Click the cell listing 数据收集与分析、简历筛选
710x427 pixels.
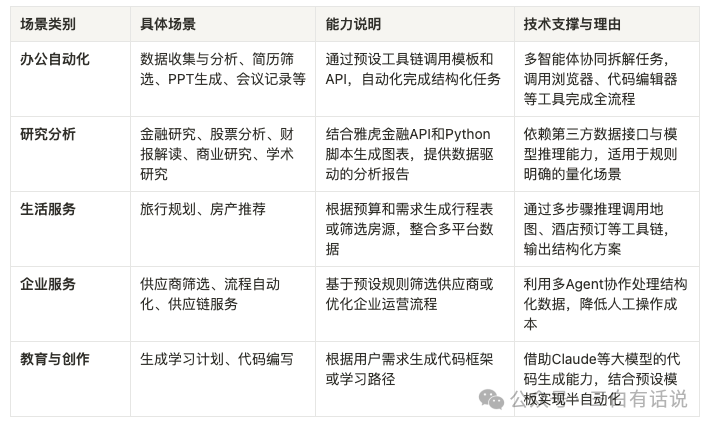[x=223, y=69]
